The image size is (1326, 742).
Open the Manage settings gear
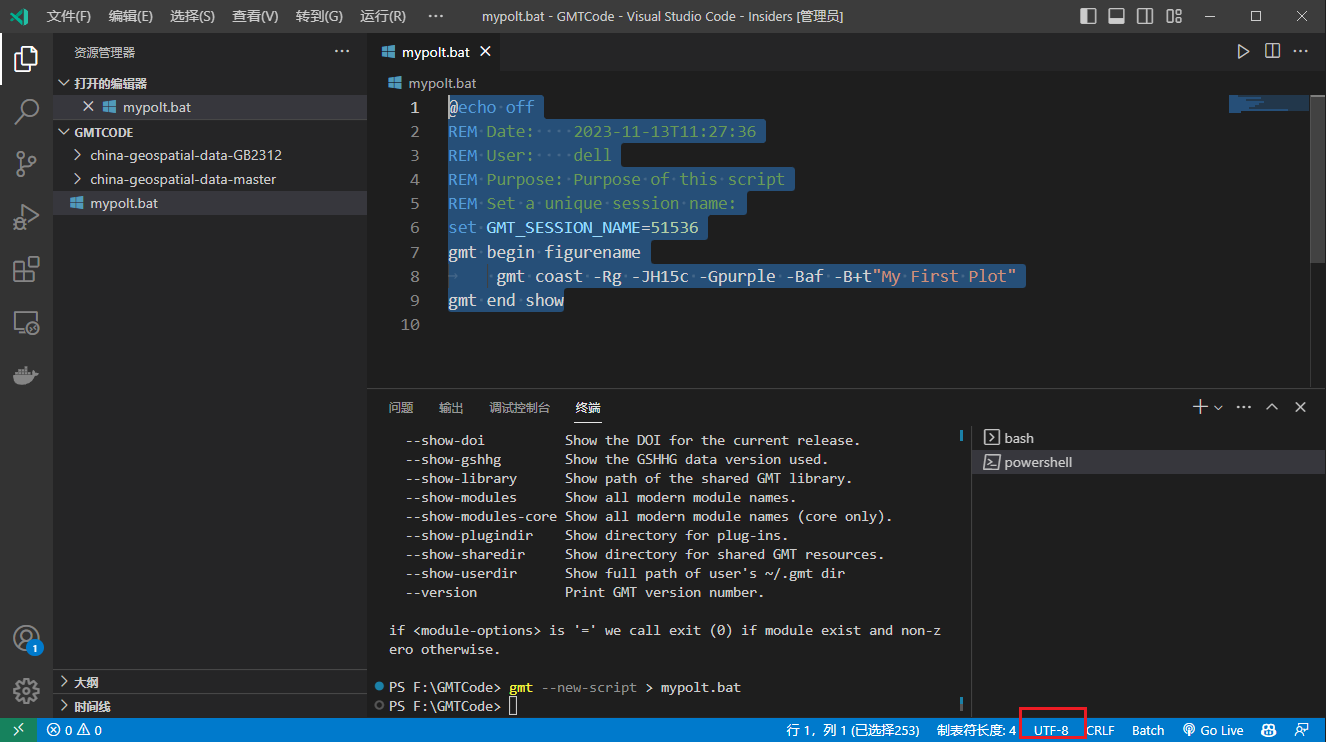[26, 690]
